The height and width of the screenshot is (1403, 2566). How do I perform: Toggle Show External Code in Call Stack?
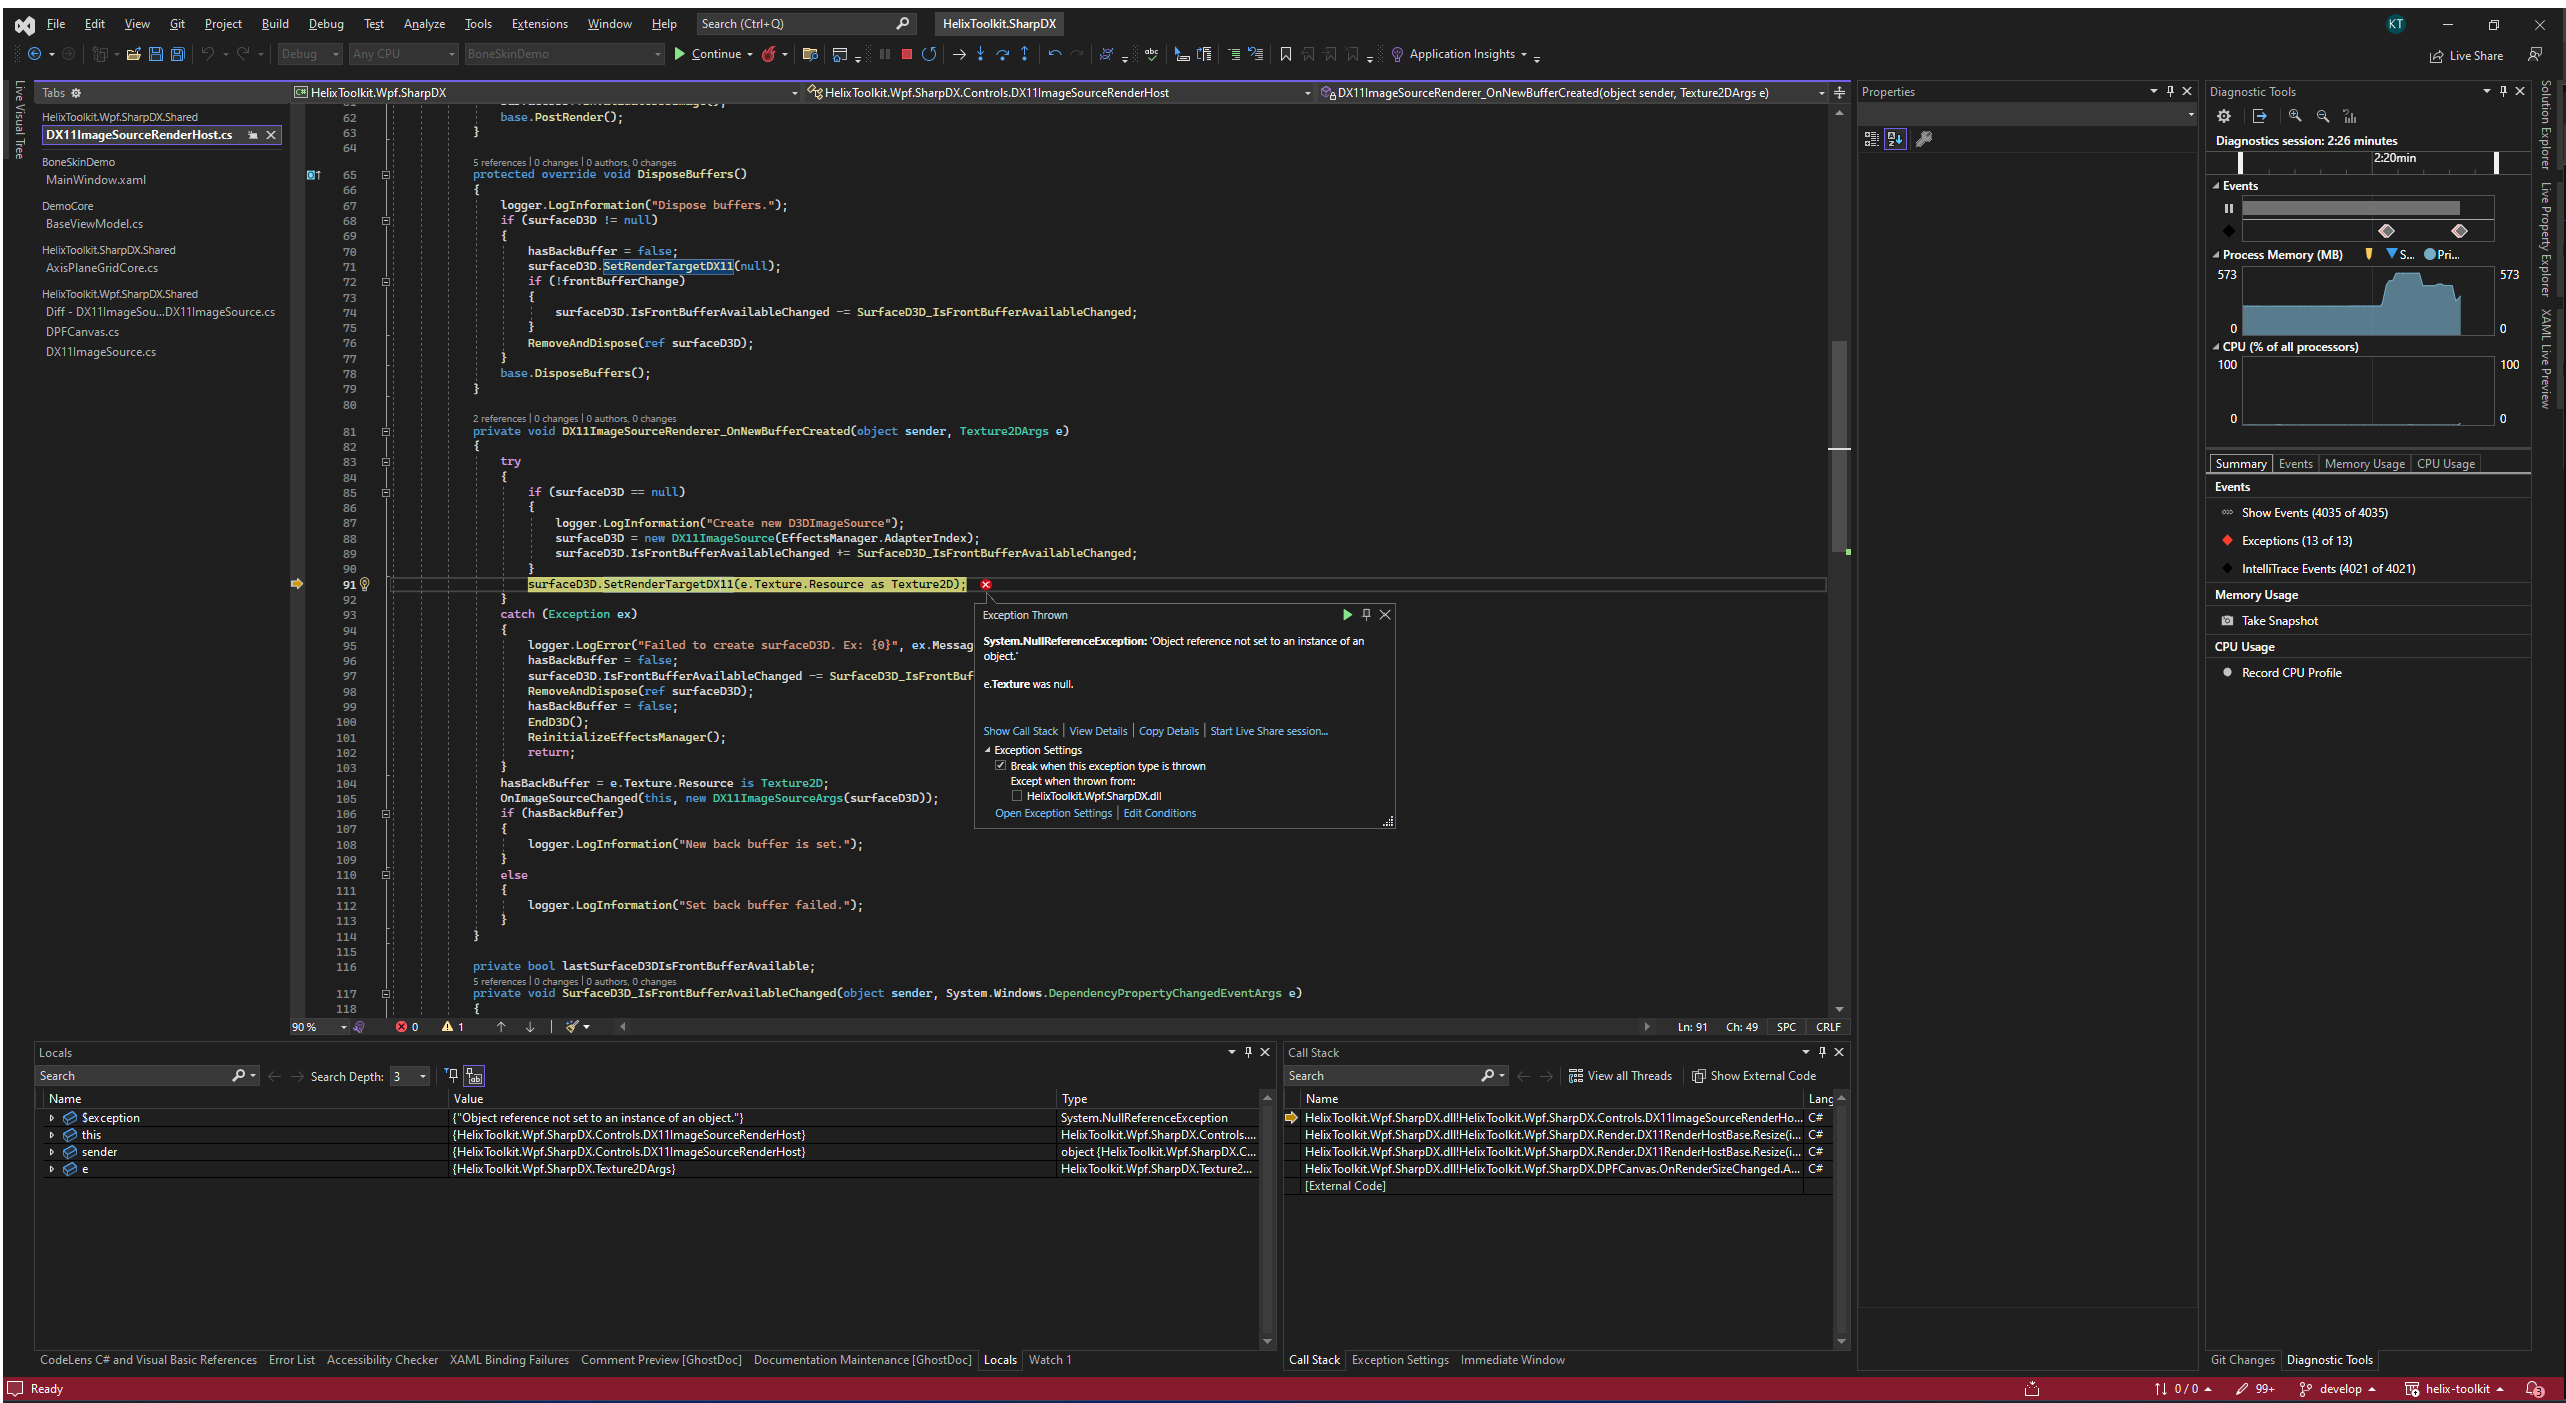pyautogui.click(x=1753, y=1076)
